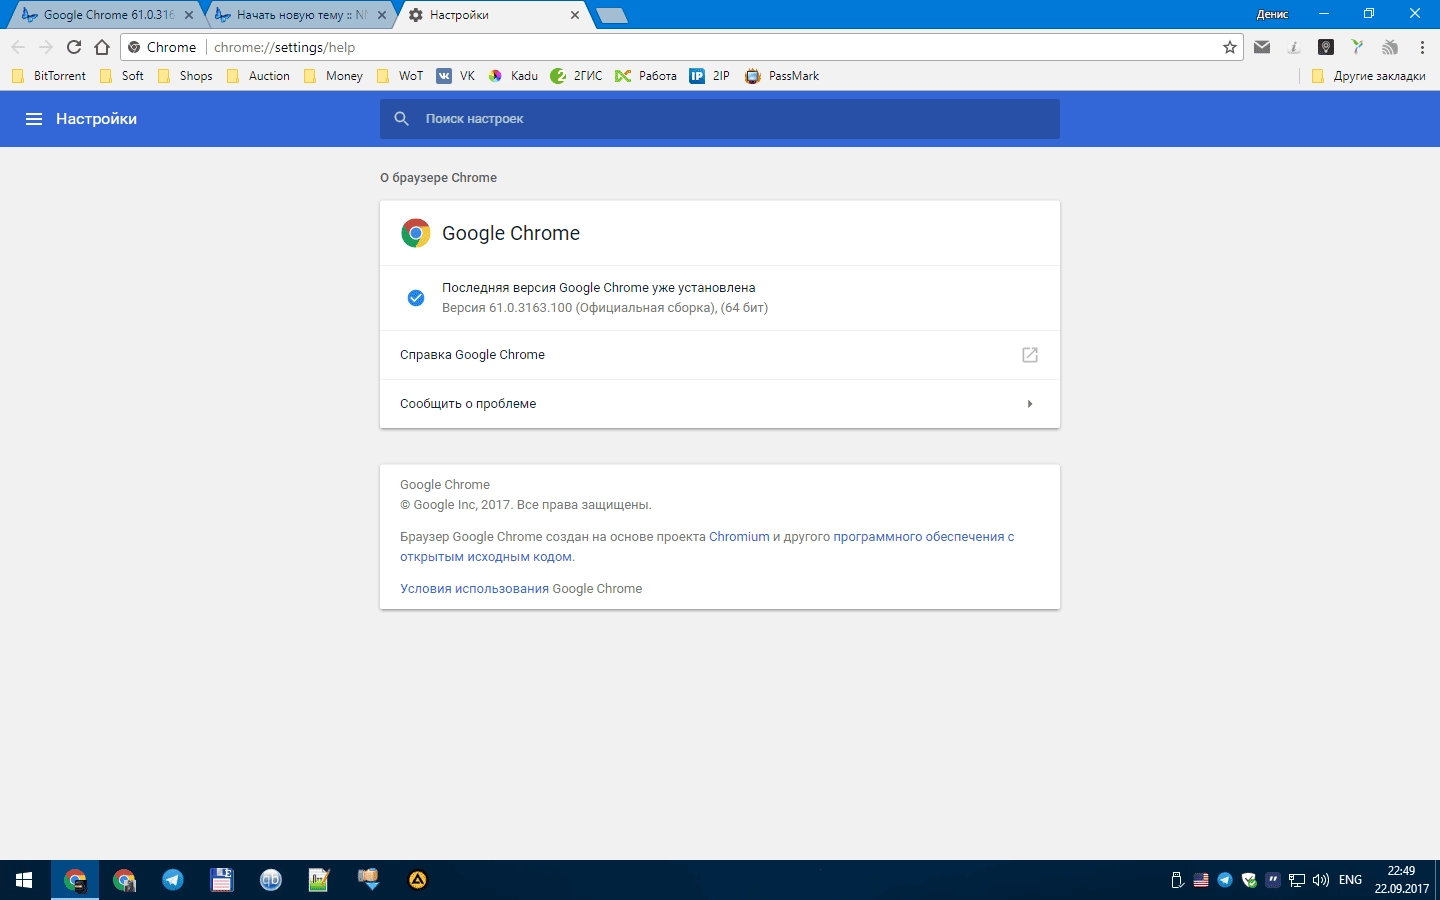Open AIMP from the taskbar

click(418, 880)
